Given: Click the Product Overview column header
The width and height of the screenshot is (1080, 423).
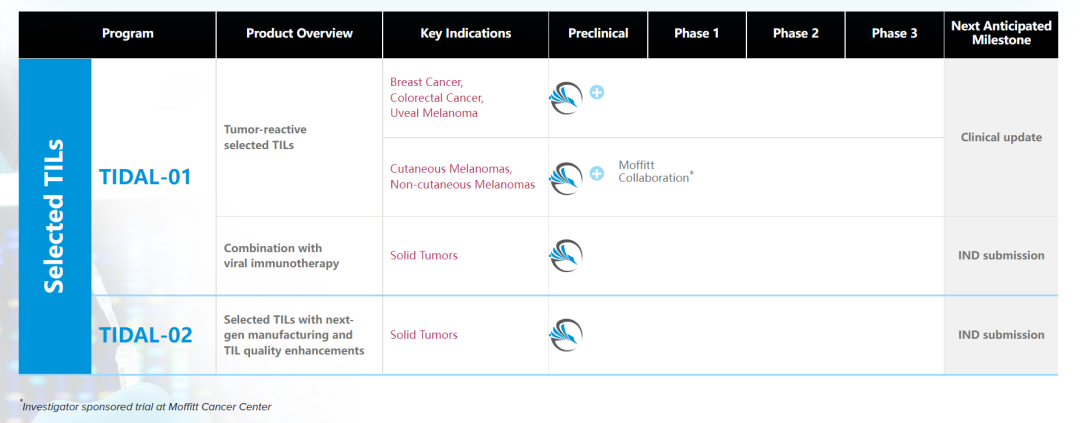Looking at the screenshot, I should click(x=299, y=33).
